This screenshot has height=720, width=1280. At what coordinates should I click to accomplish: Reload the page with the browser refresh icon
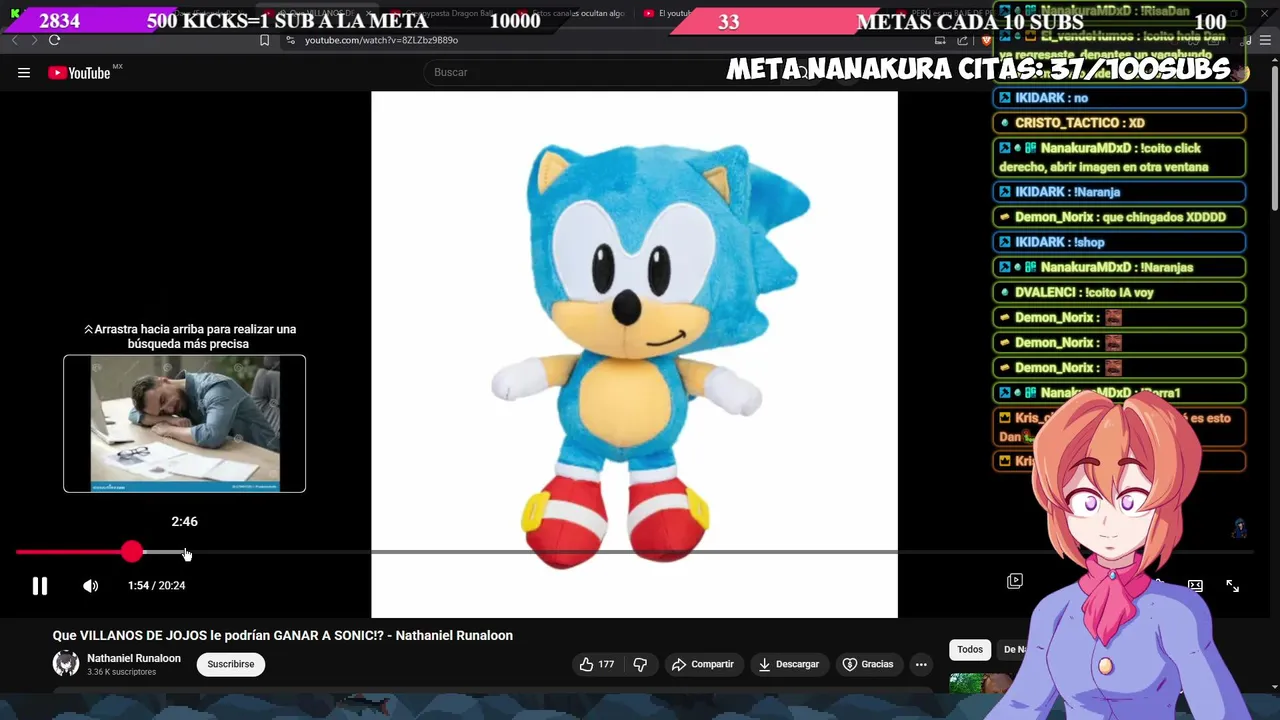(54, 40)
